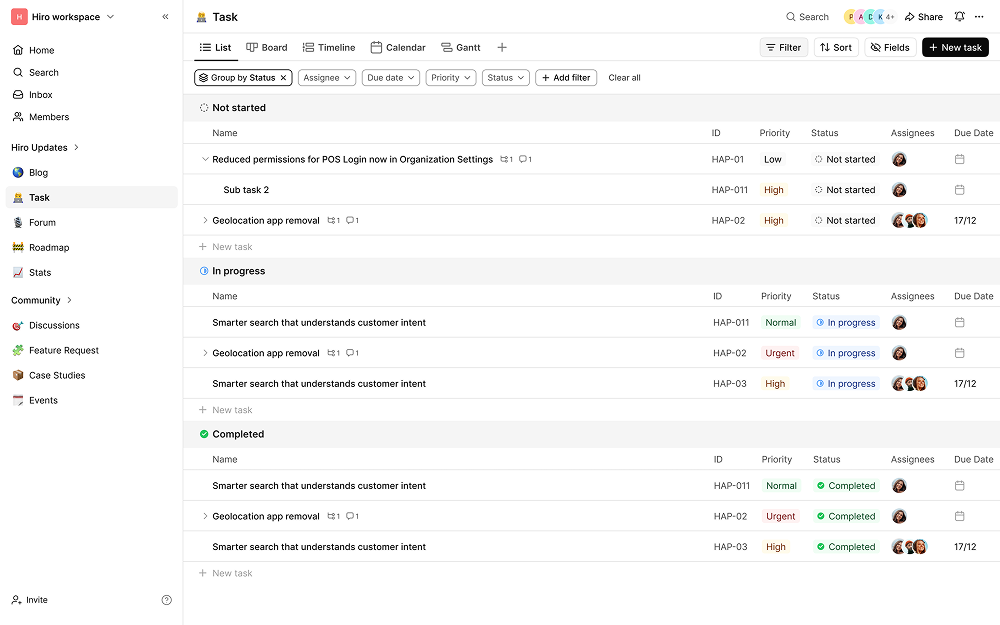The width and height of the screenshot is (1000, 625).
Task: Open Hiro workspace switcher dropdown
Action: (x=63, y=17)
